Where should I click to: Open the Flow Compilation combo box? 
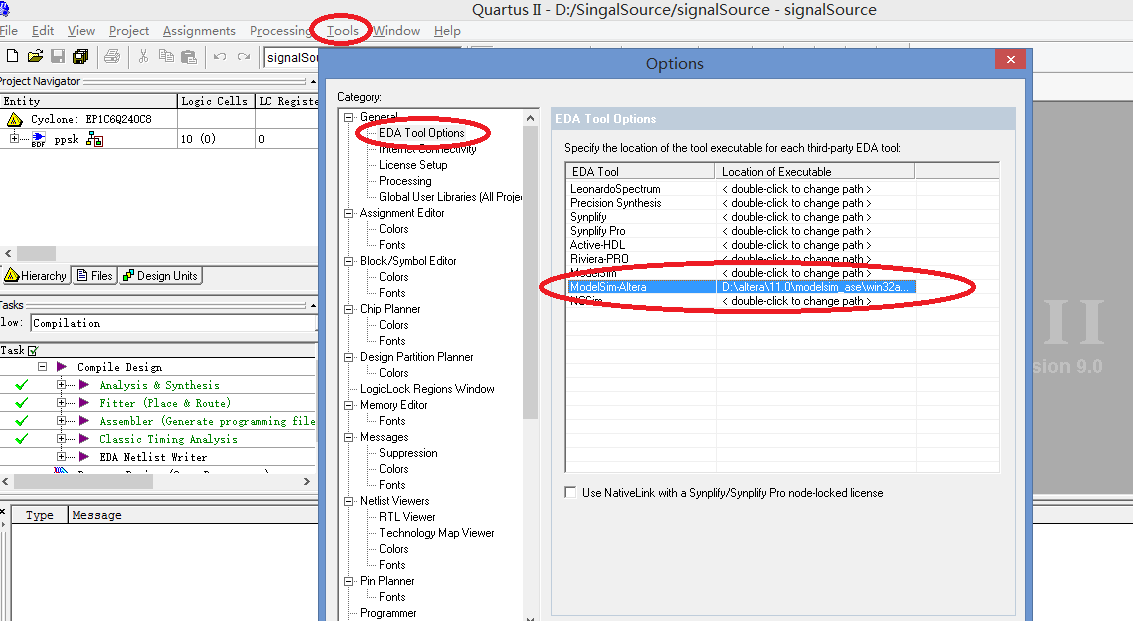click(173, 323)
